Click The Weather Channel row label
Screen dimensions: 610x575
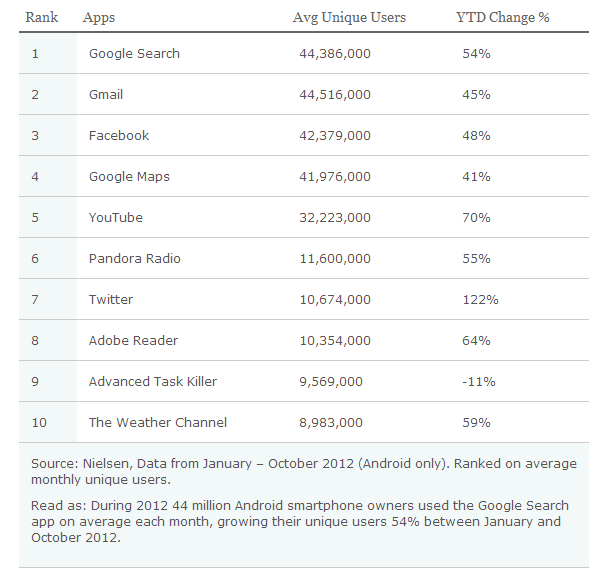pyautogui.click(x=157, y=422)
